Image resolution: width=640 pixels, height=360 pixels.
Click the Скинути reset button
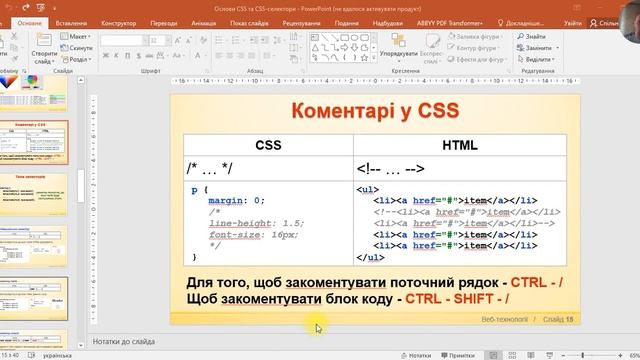pos(76,48)
